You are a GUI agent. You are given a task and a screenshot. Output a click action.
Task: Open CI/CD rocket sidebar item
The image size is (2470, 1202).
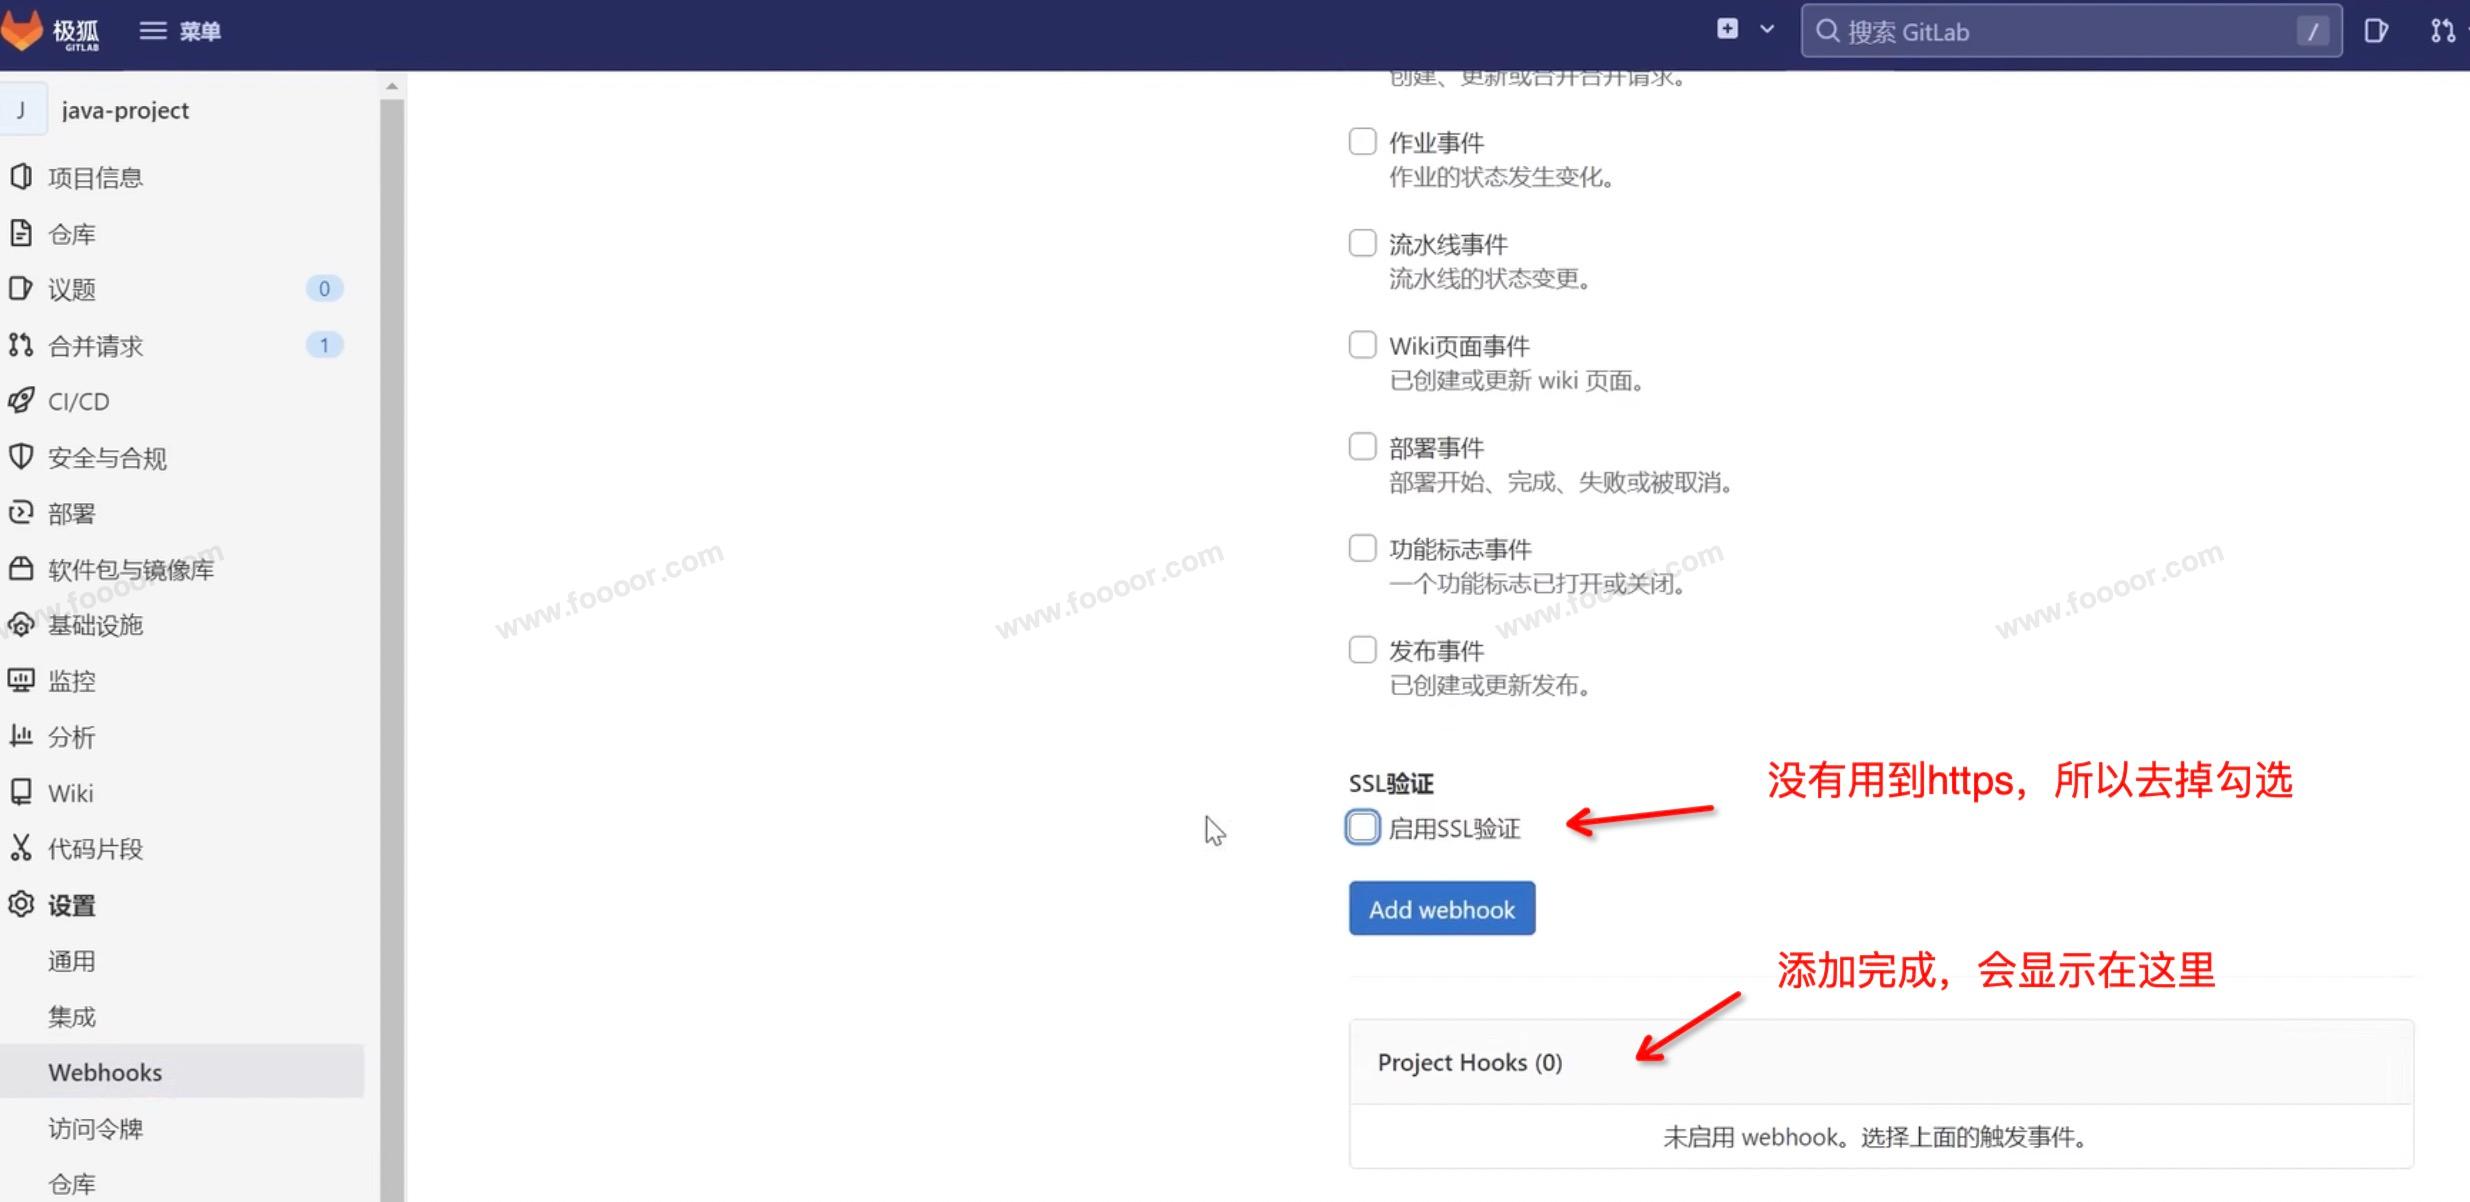coord(78,401)
